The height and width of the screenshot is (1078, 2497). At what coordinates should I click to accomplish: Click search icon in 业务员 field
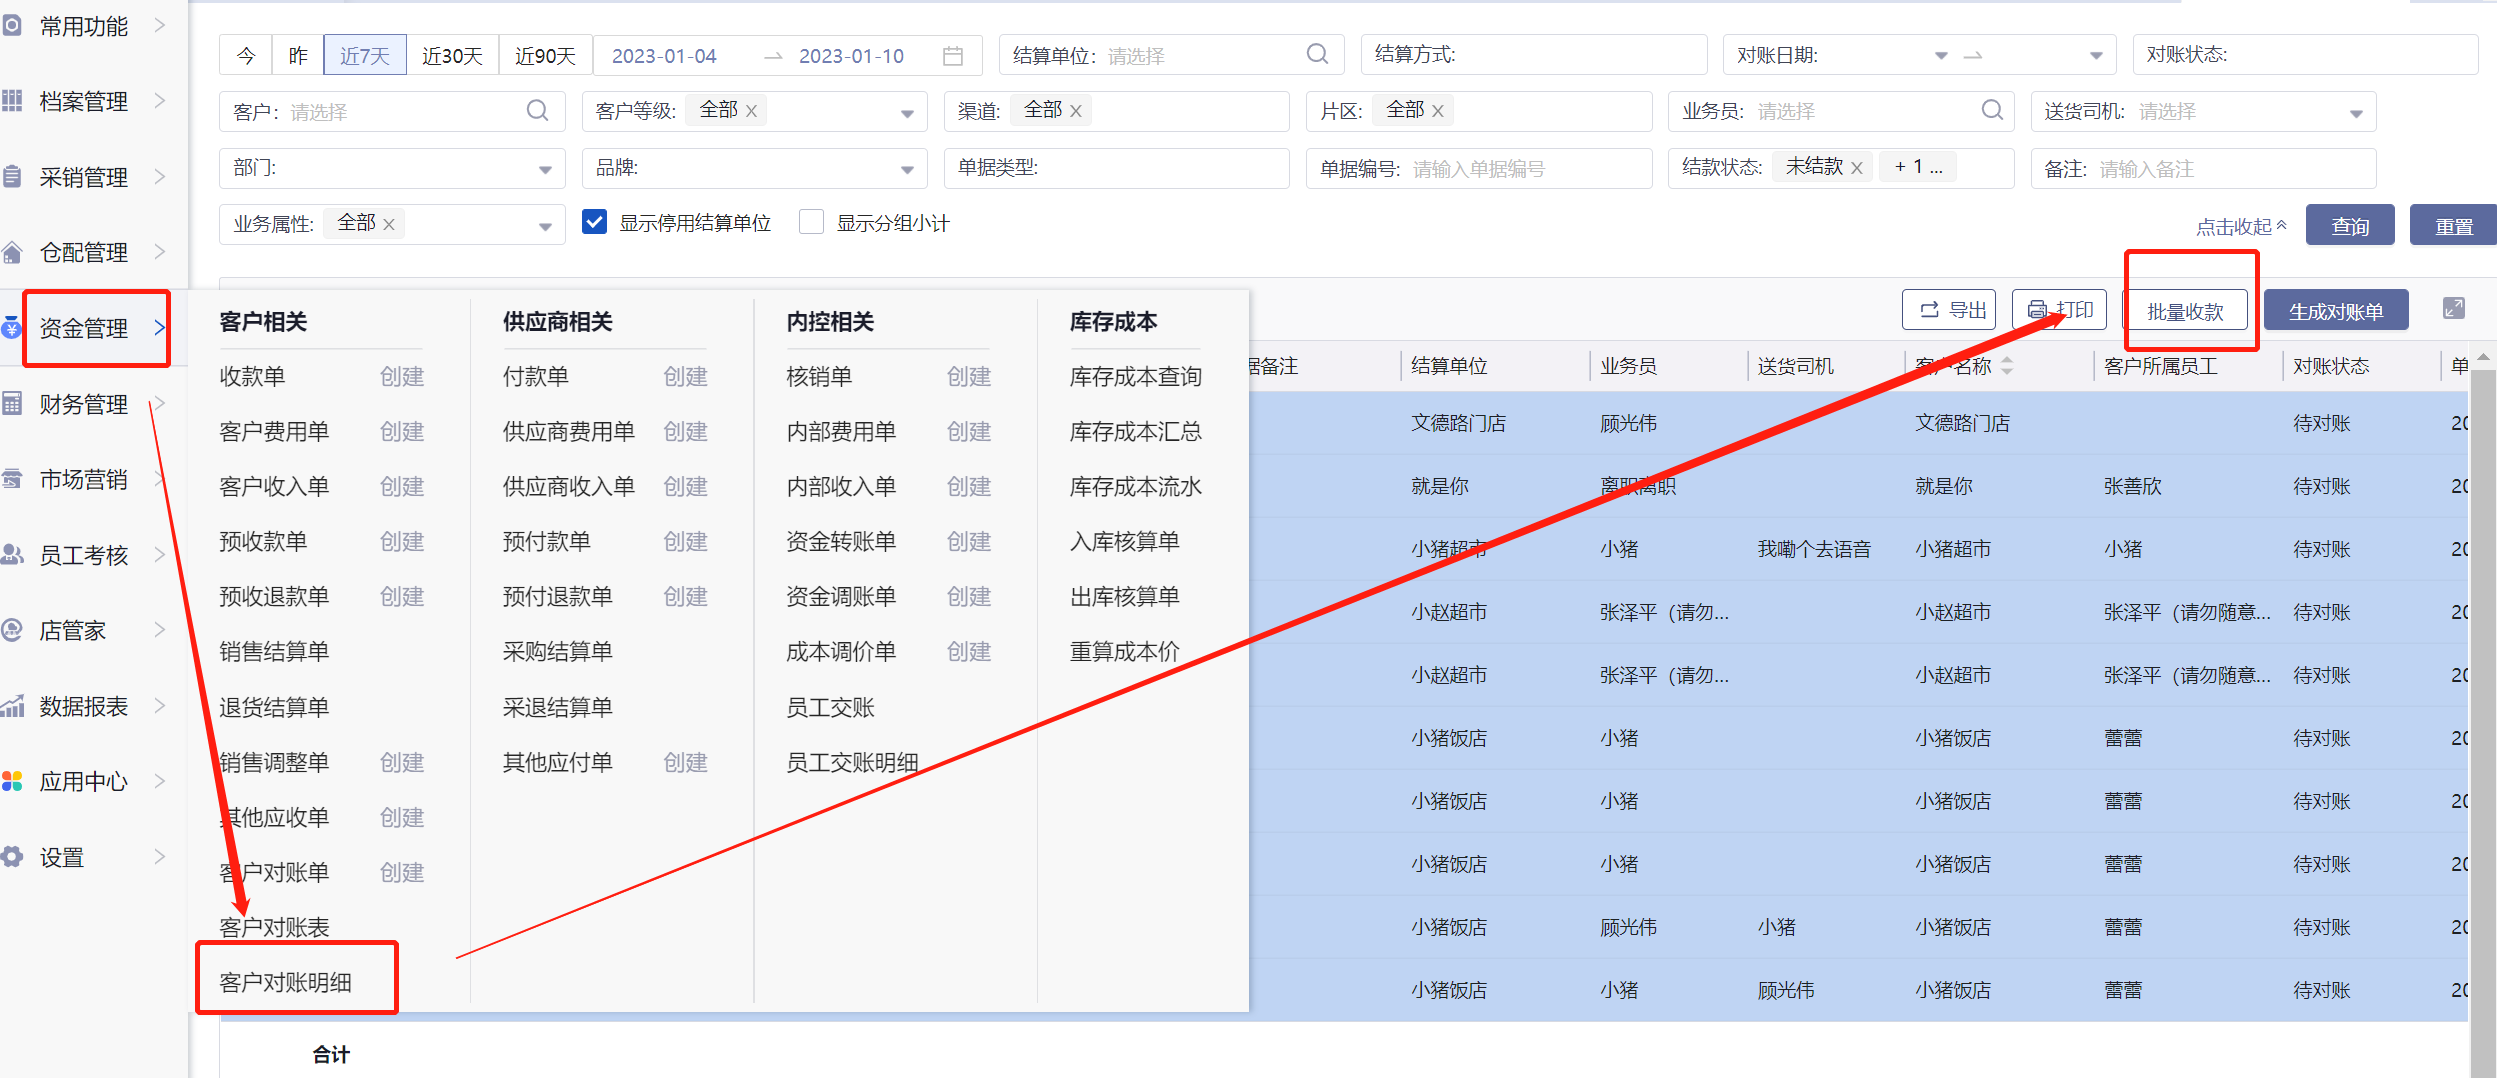point(1991,111)
